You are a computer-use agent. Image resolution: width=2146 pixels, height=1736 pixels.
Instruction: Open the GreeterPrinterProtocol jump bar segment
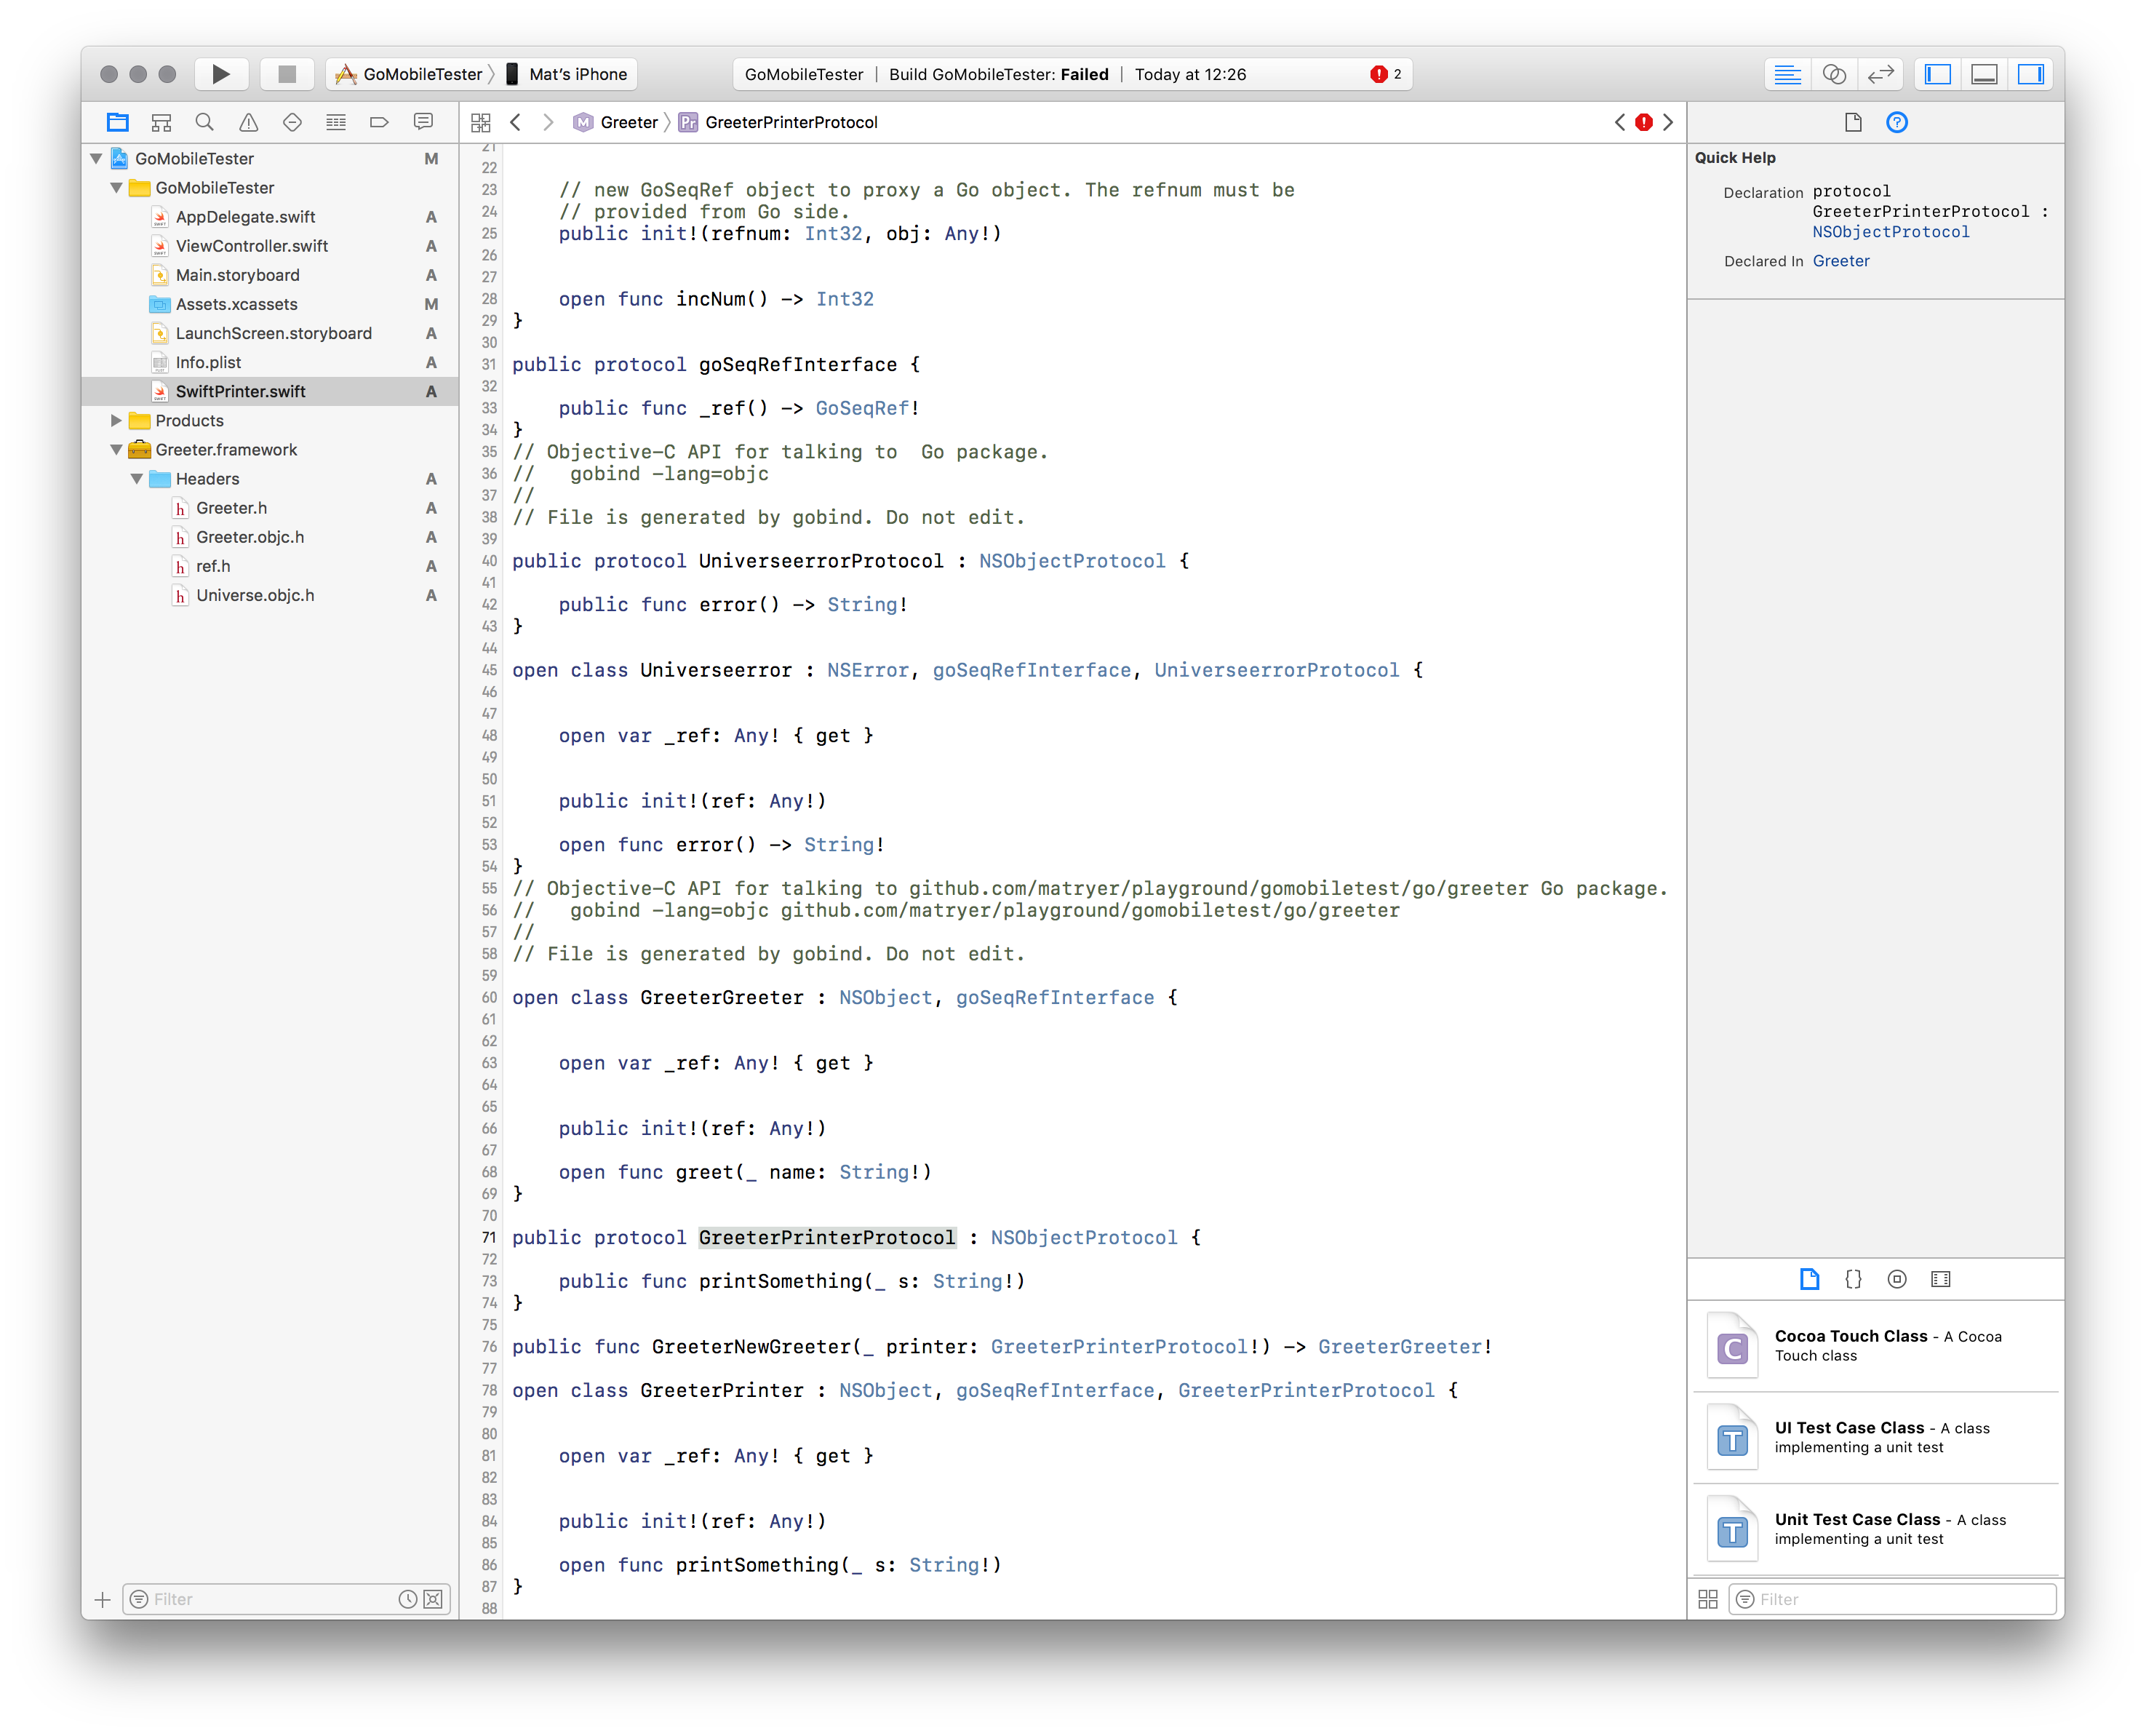(778, 122)
